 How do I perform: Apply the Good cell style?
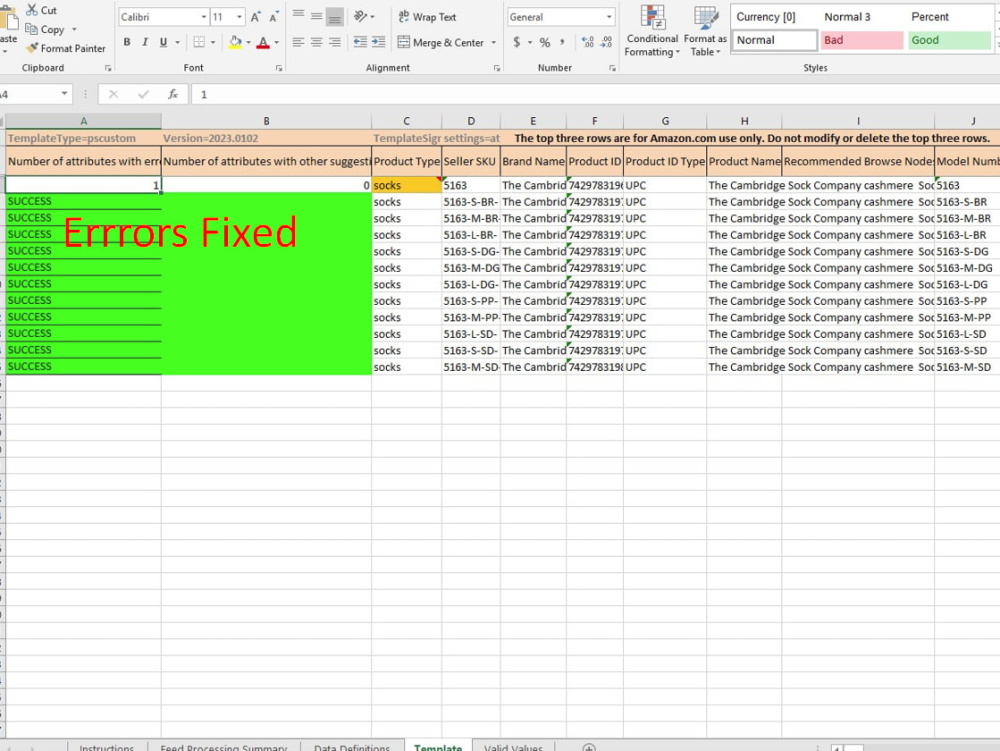pos(949,40)
